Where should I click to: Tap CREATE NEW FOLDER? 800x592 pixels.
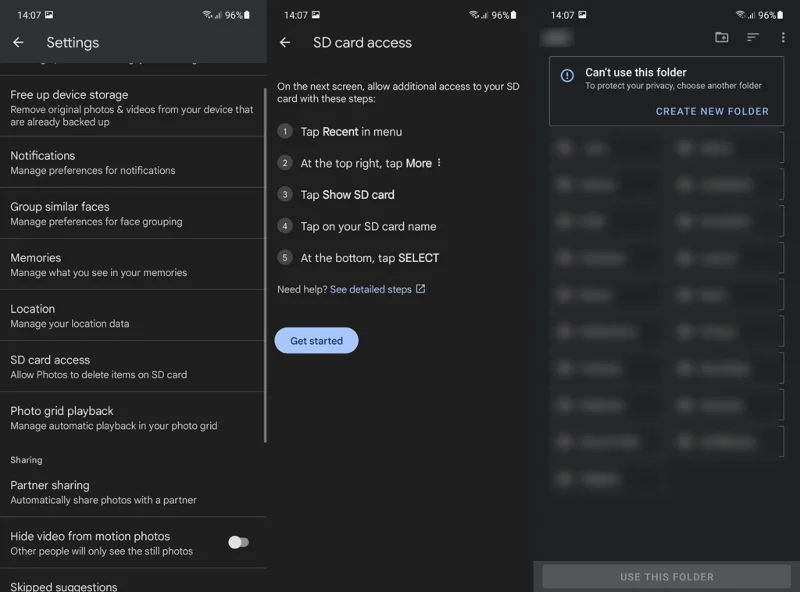click(x=712, y=111)
